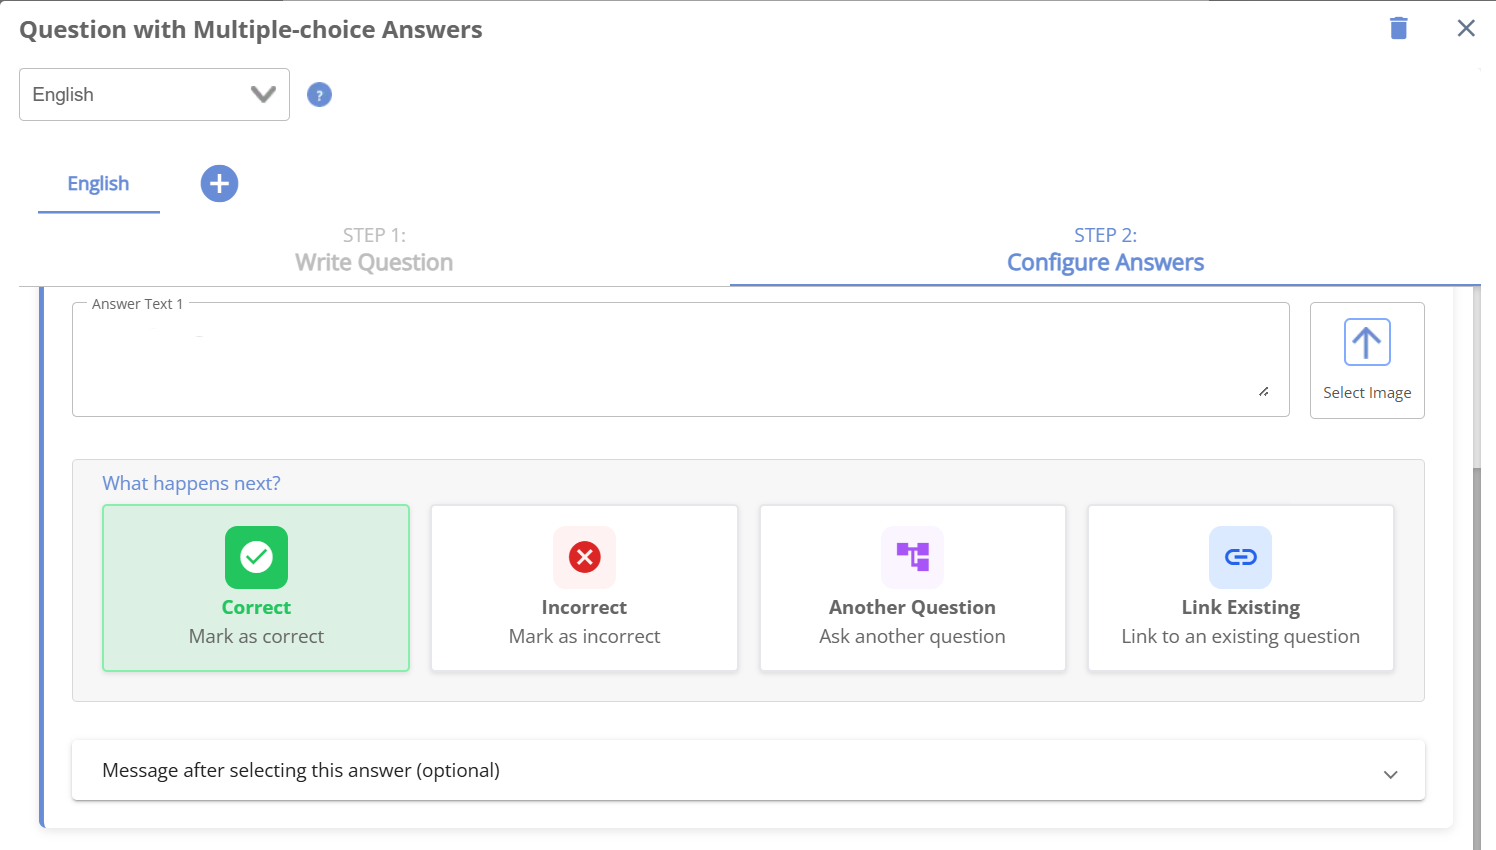Click the green checkmark Correct icon
This screenshot has height=850, width=1496.
[256, 557]
